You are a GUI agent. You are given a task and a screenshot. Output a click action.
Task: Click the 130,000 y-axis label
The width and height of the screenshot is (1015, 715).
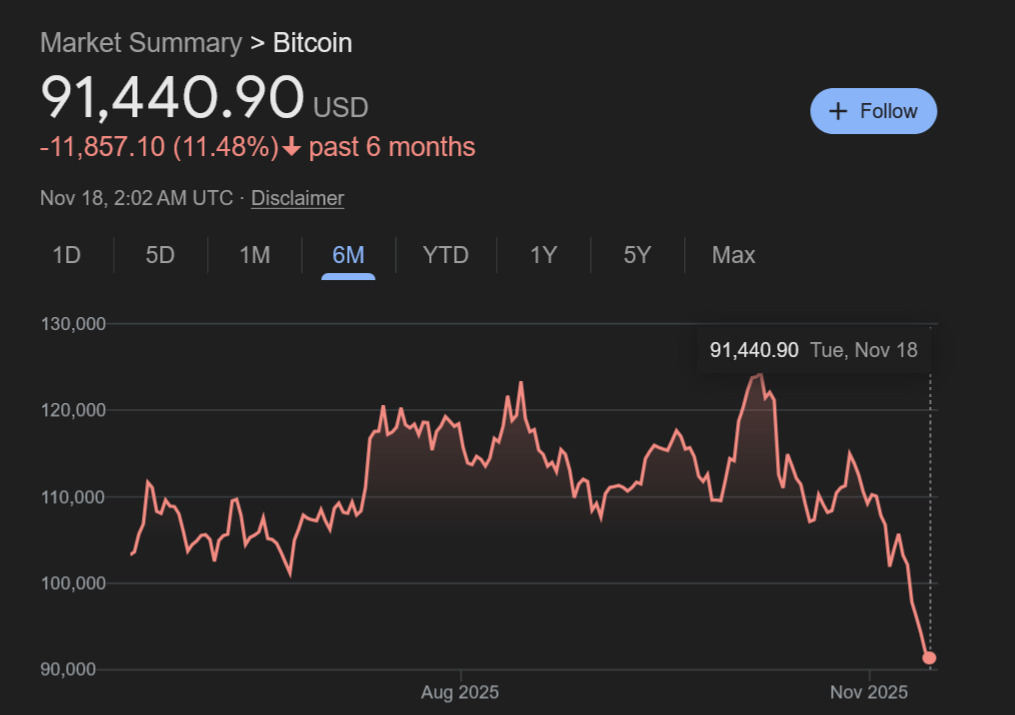click(73, 324)
